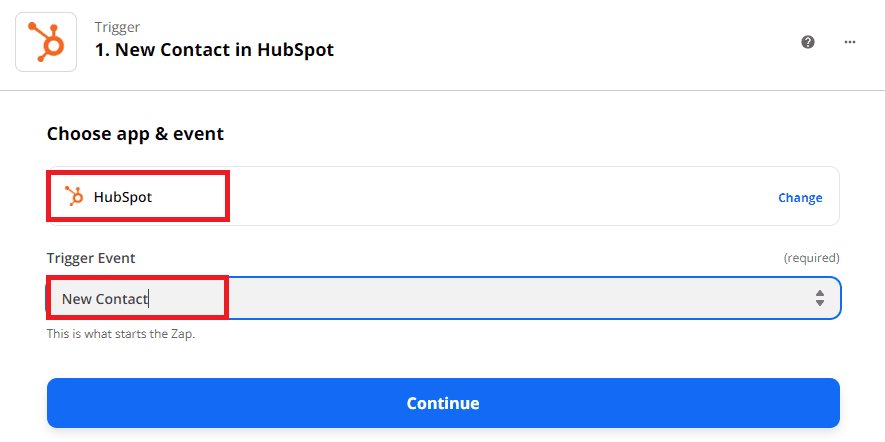The image size is (885, 442).
Task: Click the number 1 in step title
Action: [x=100, y=49]
